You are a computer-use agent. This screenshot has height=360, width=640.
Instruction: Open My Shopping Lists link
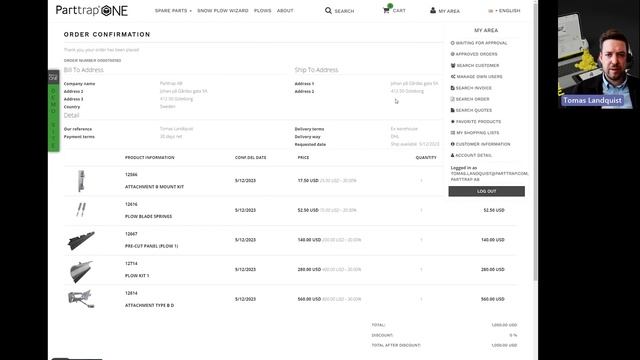click(x=478, y=133)
